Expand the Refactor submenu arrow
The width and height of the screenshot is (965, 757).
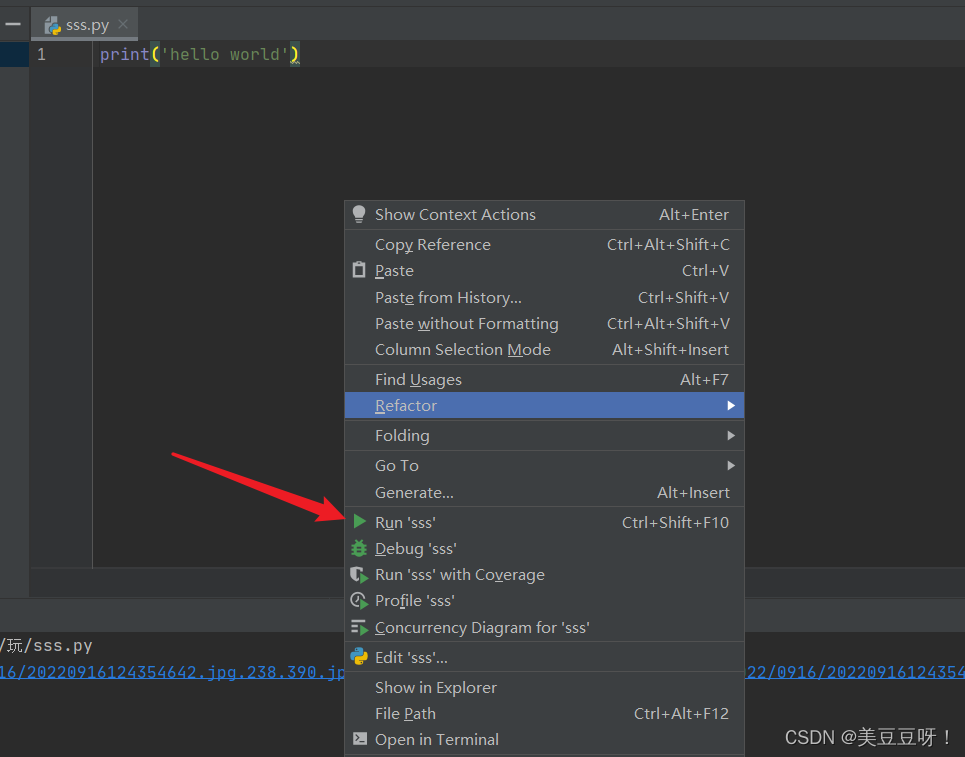(731, 406)
